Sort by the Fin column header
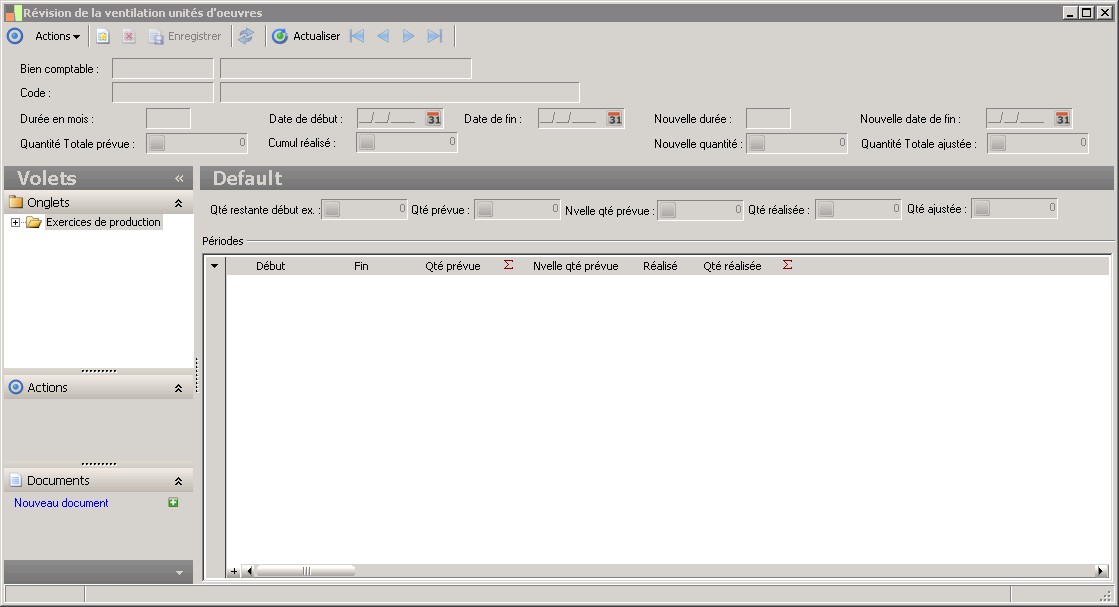The height and width of the screenshot is (607, 1119). [x=361, y=266]
